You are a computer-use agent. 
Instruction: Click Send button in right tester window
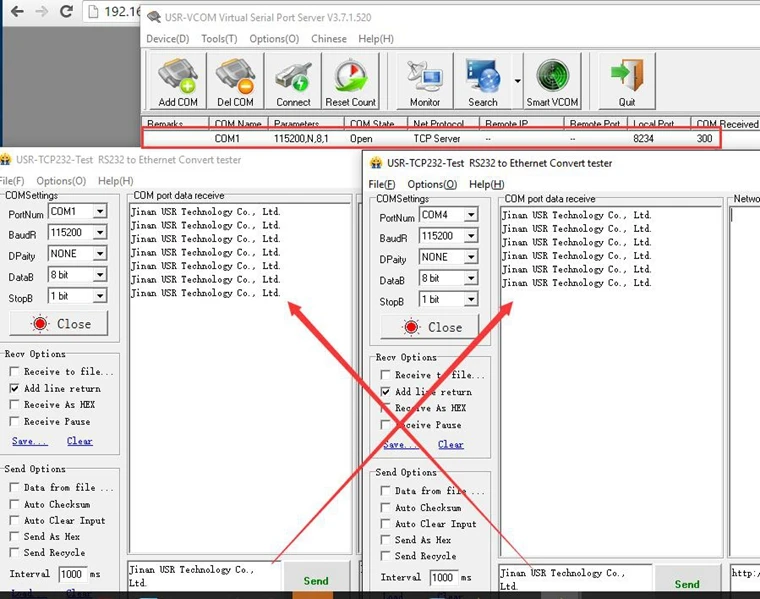tap(687, 579)
